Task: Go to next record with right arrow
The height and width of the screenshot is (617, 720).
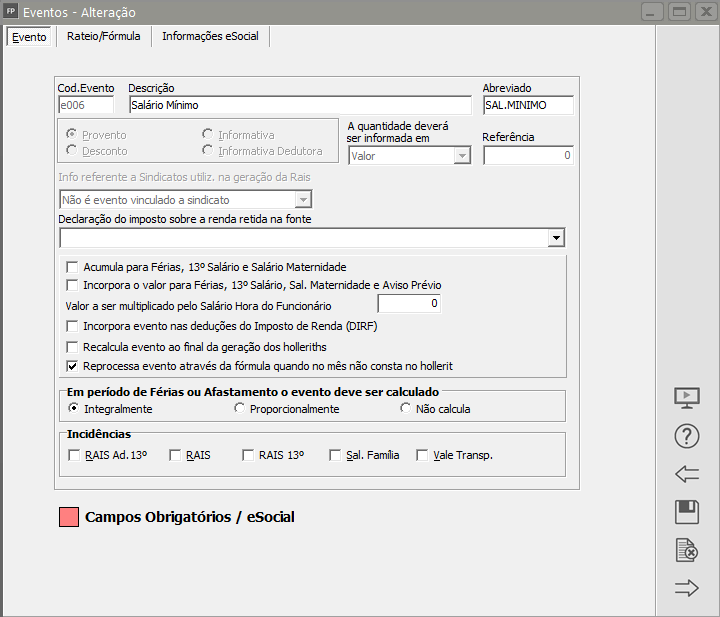Action: [687, 588]
